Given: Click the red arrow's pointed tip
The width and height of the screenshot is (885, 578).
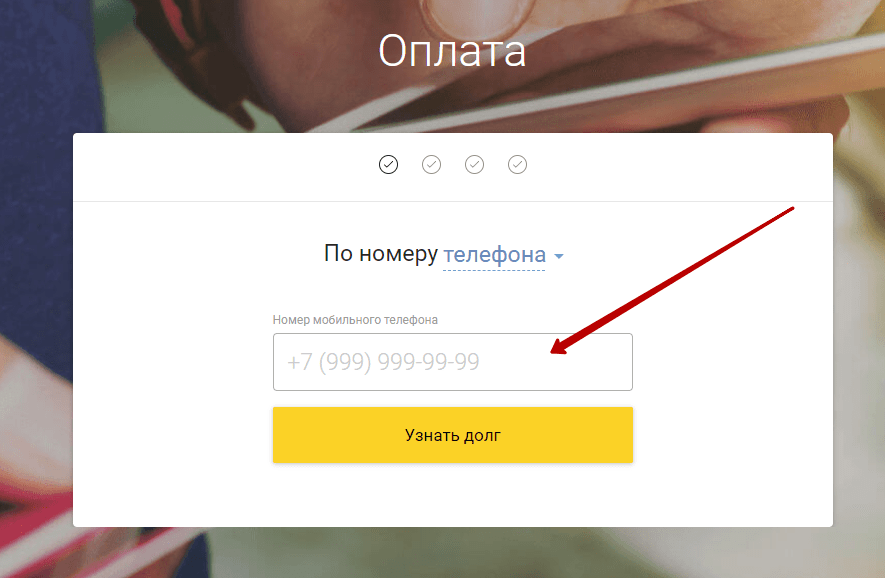Looking at the screenshot, I should 554,351.
